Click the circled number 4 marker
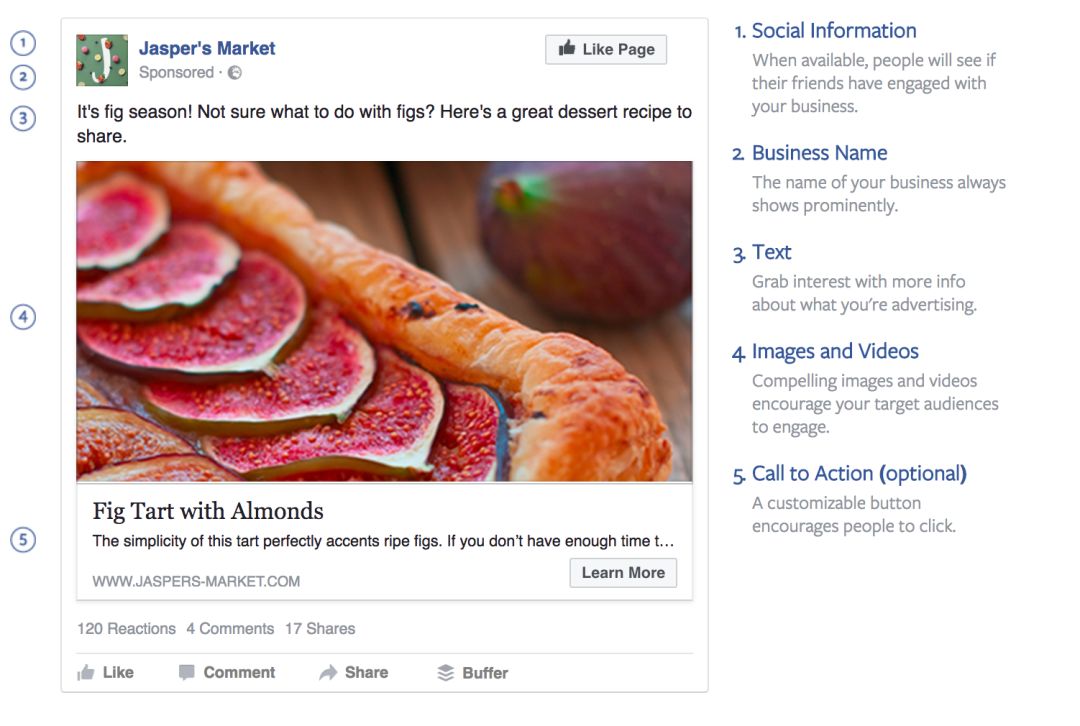The width and height of the screenshot is (1080, 726). point(23,317)
